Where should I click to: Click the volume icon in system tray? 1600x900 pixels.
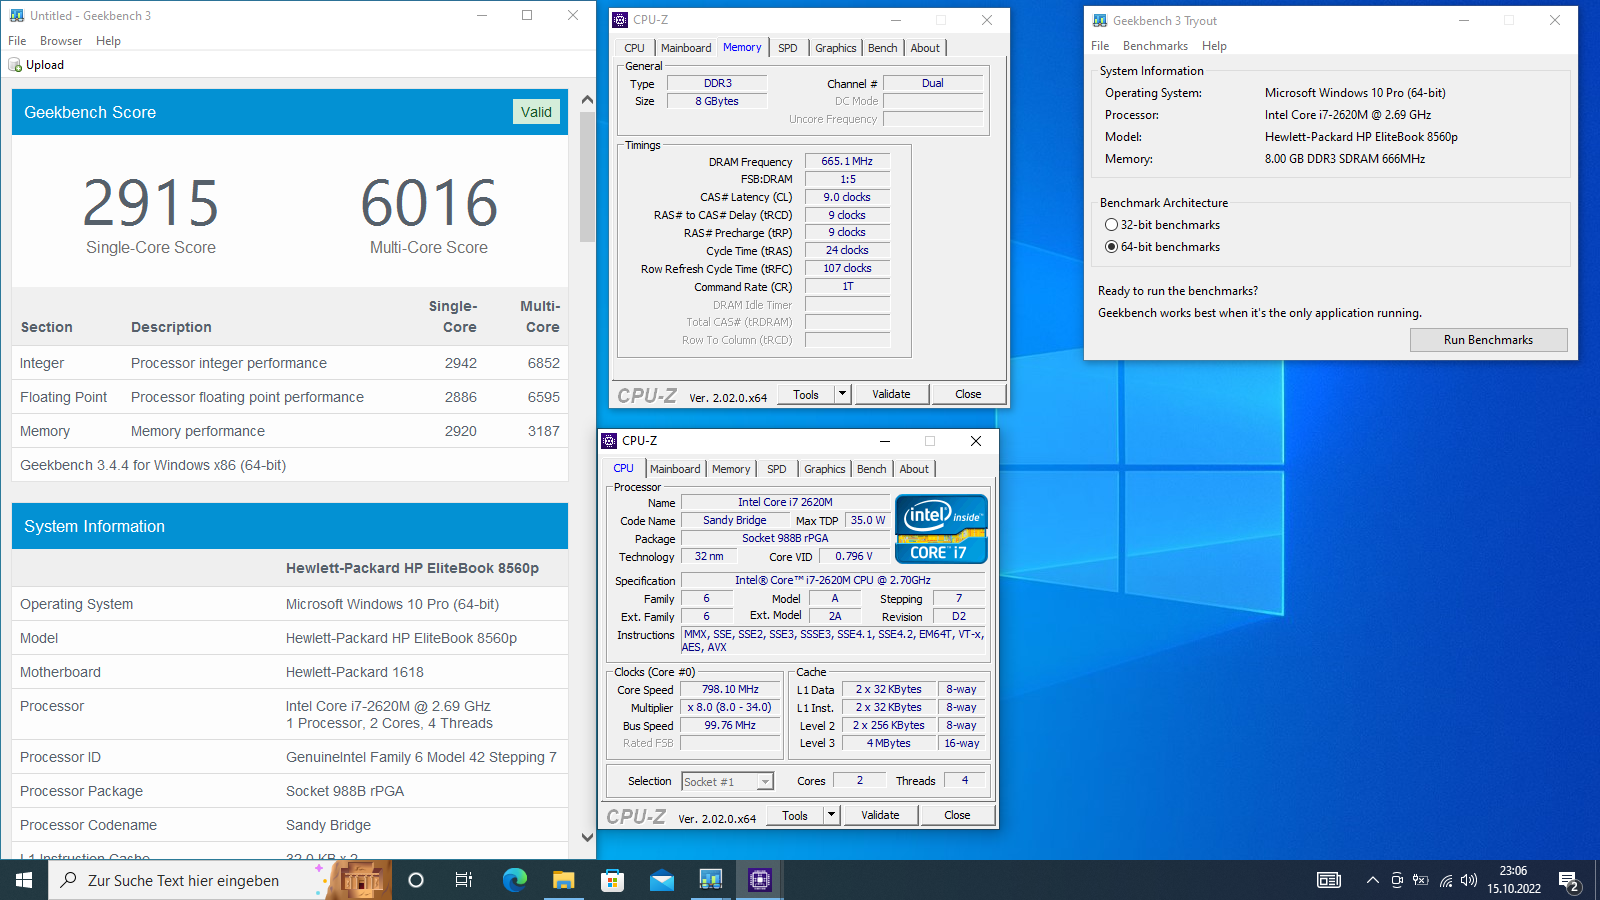[1469, 880]
